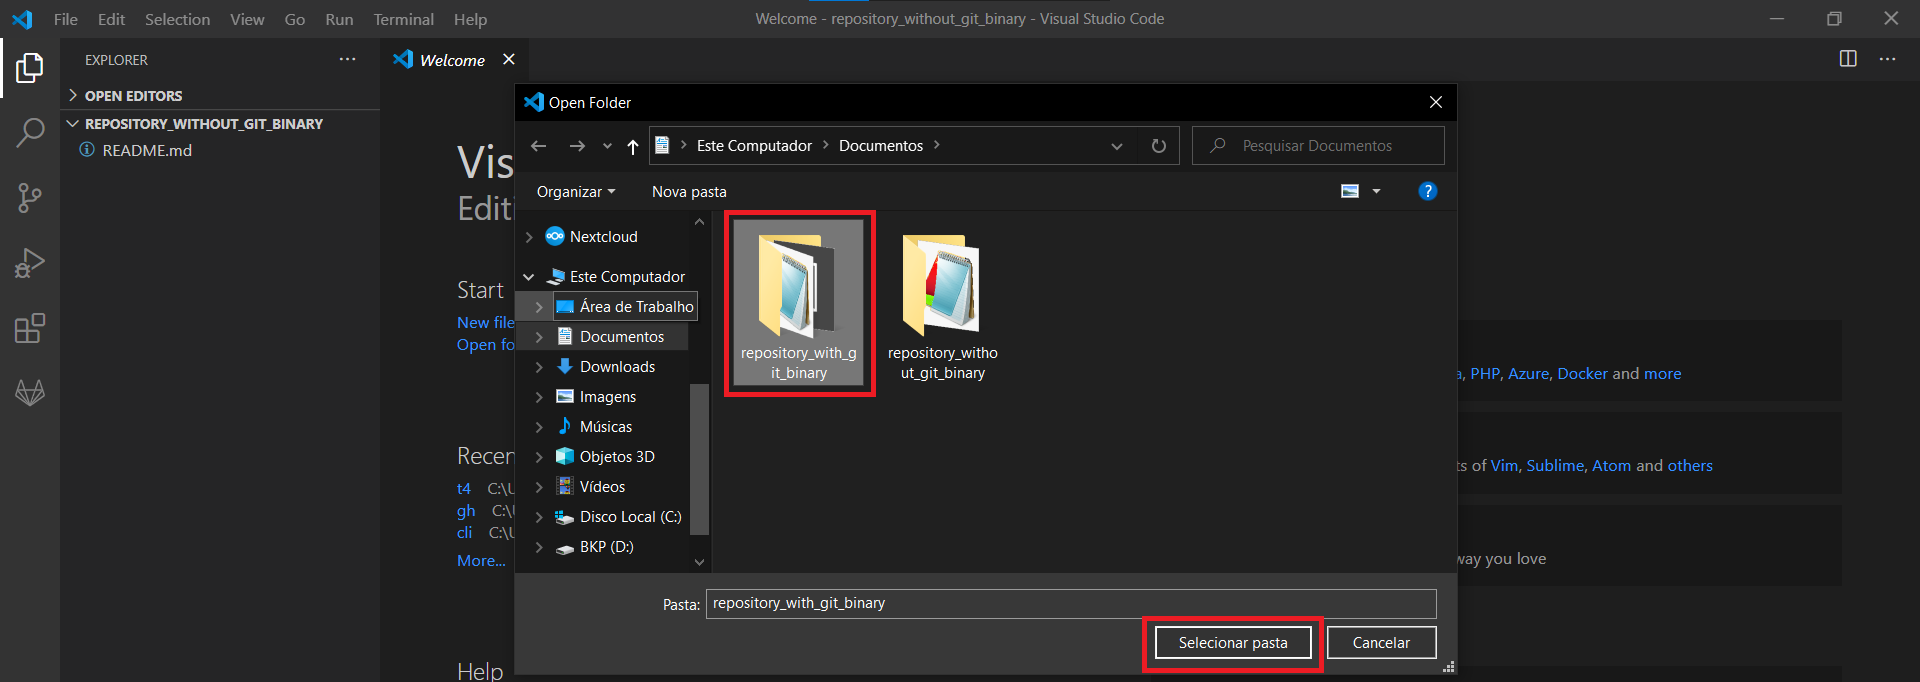This screenshot has height=682, width=1920.
Task: Open the Organizar dropdown menu
Action: [x=575, y=192]
